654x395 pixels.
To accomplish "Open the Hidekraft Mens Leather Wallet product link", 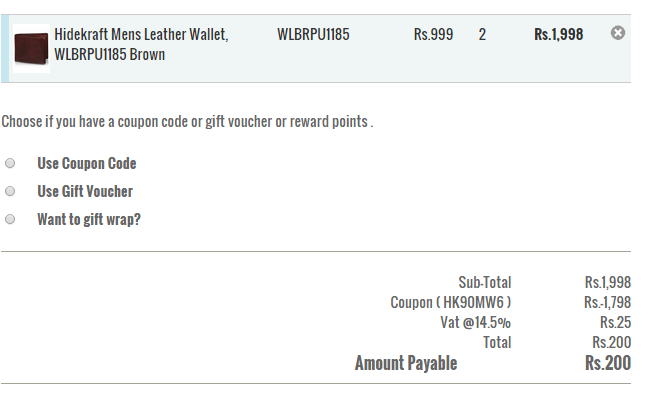I will point(141,44).
